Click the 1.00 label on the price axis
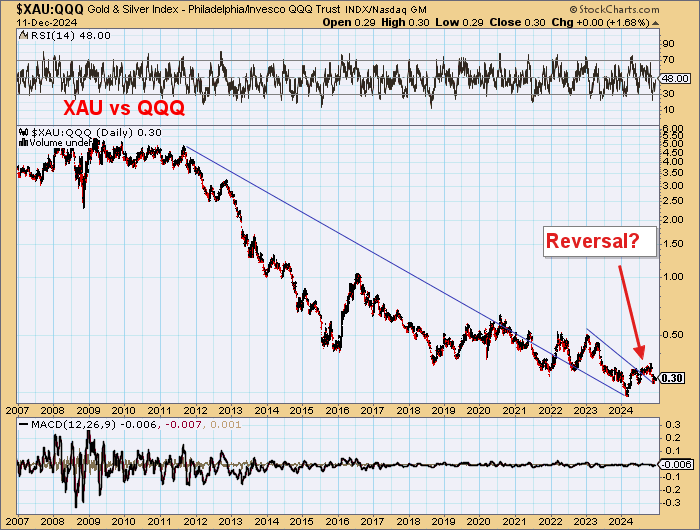This screenshot has width=700, height=530. tap(673, 277)
